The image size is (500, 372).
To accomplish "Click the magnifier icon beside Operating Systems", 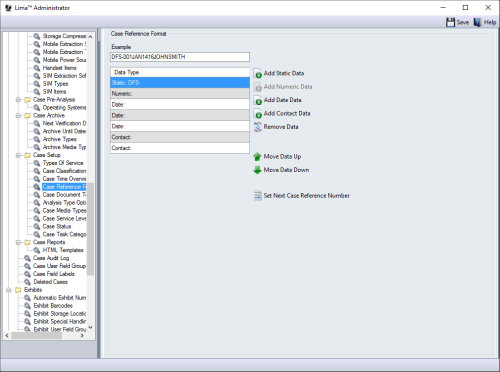I will [37, 107].
